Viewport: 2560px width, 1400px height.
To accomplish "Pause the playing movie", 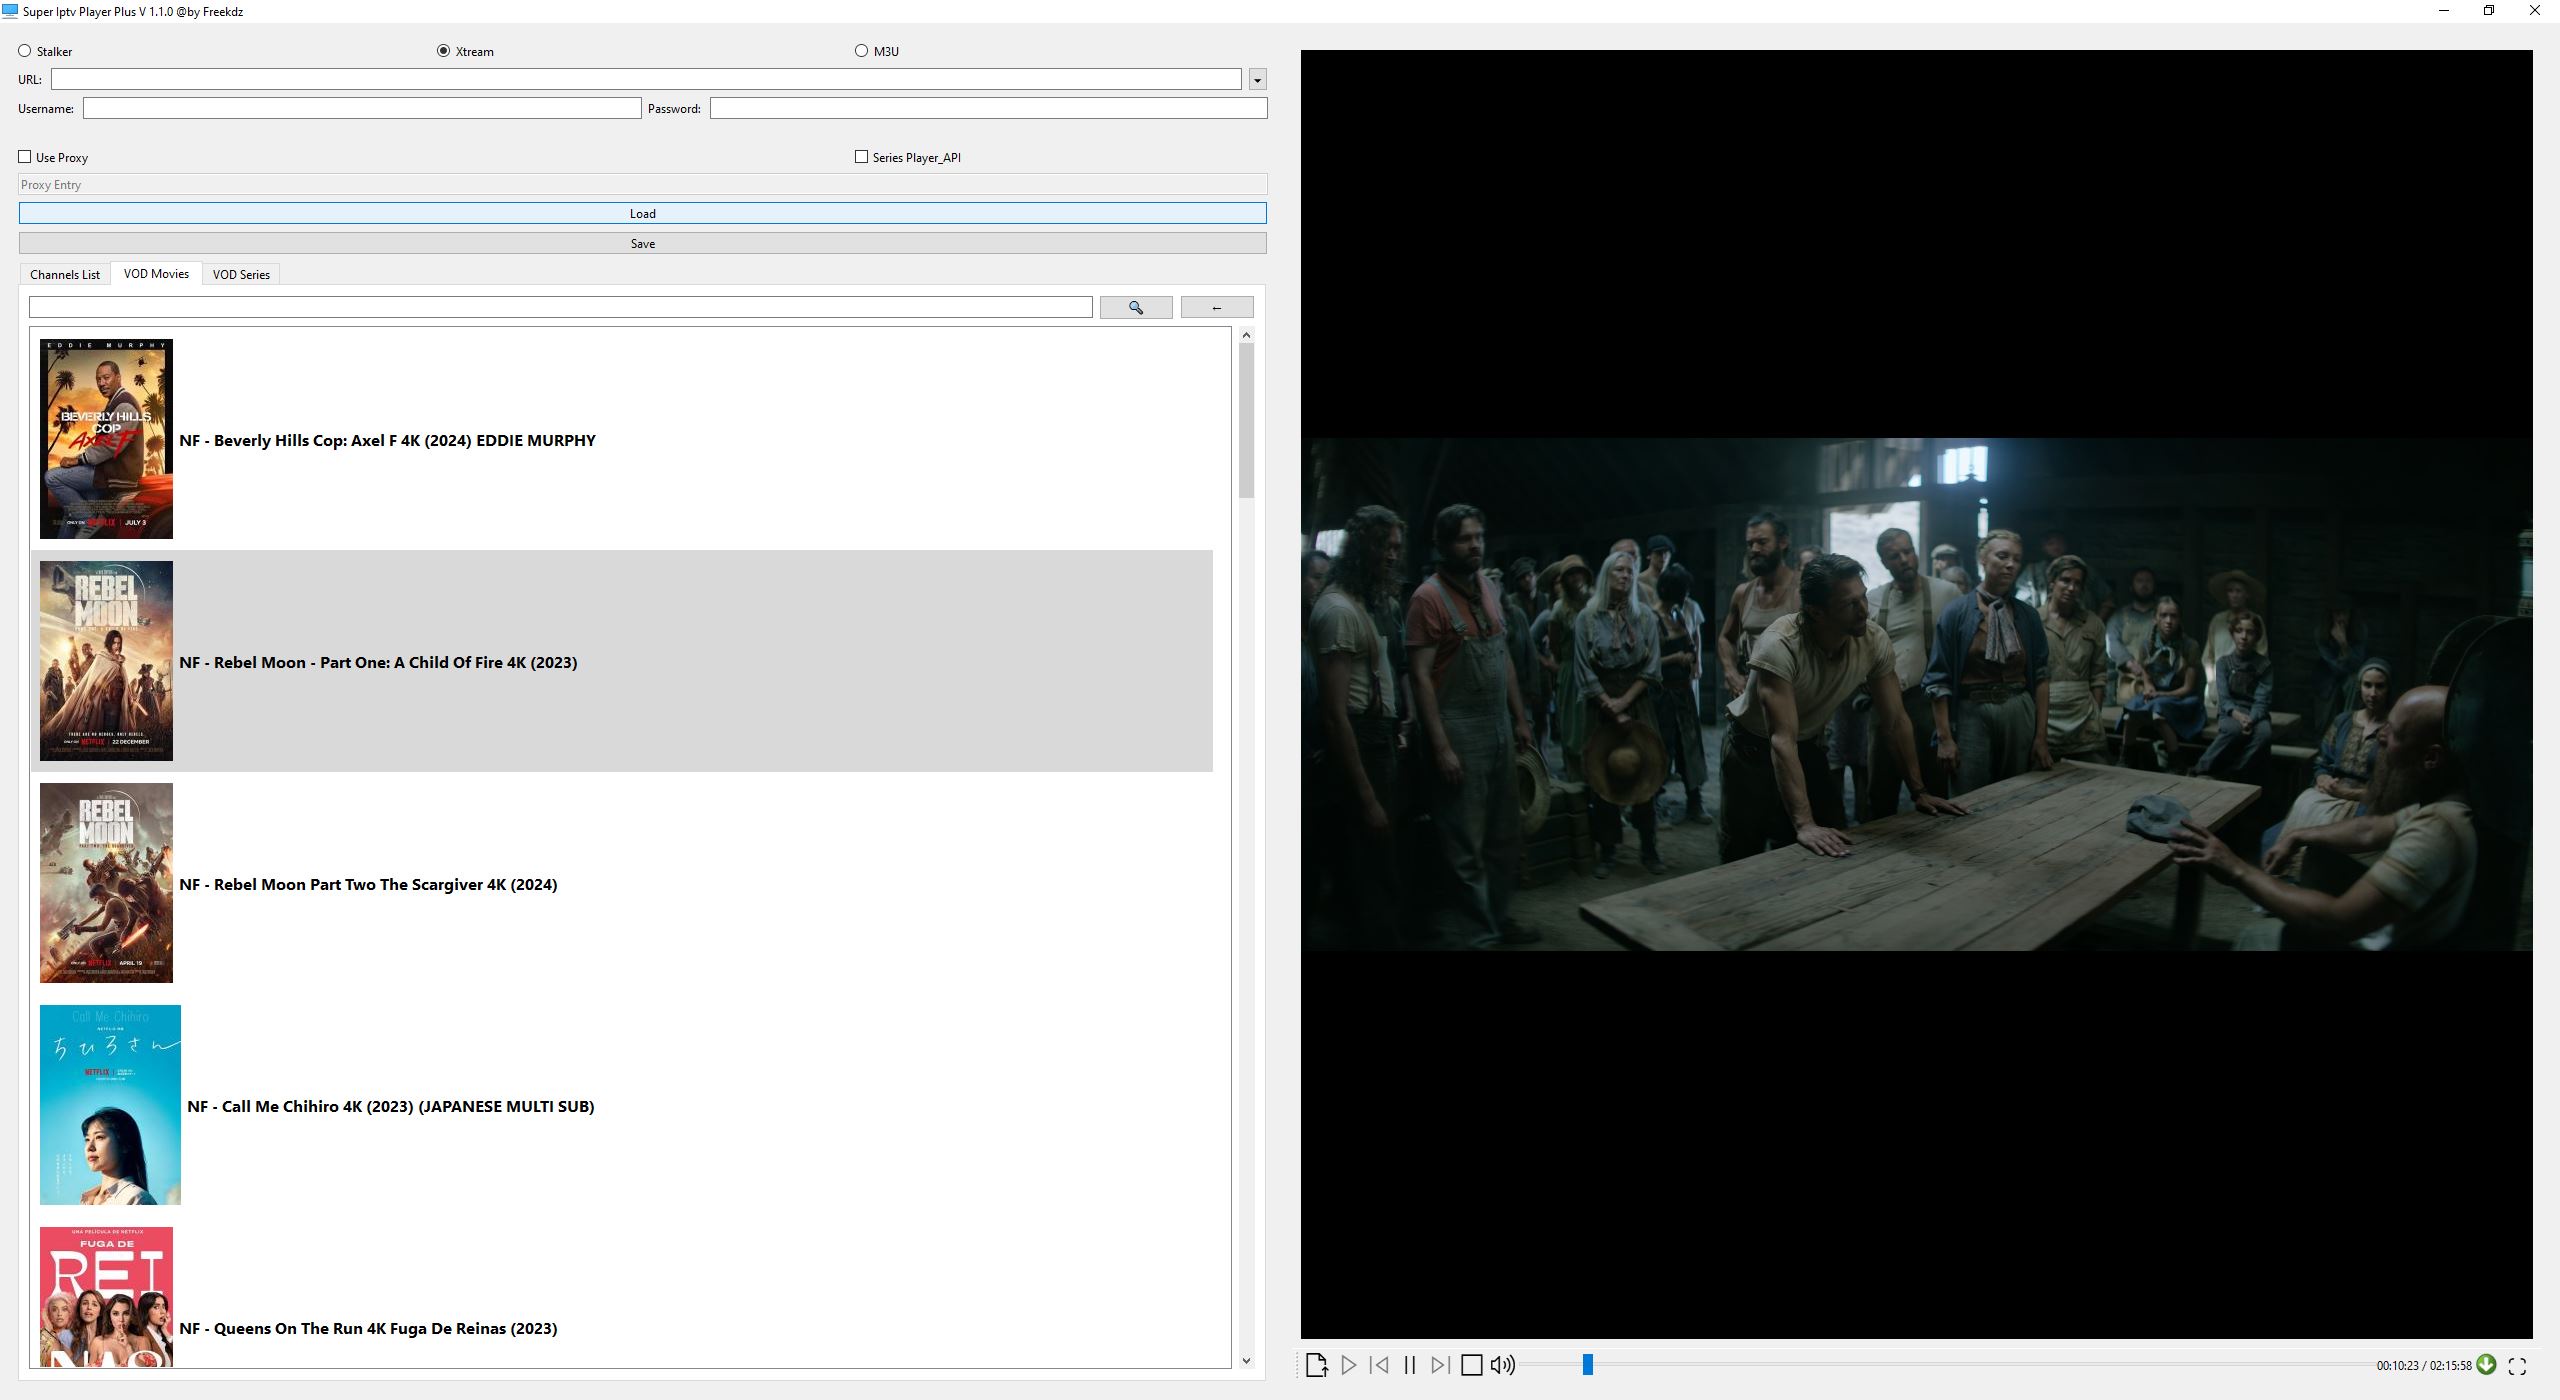I will [x=1410, y=1365].
